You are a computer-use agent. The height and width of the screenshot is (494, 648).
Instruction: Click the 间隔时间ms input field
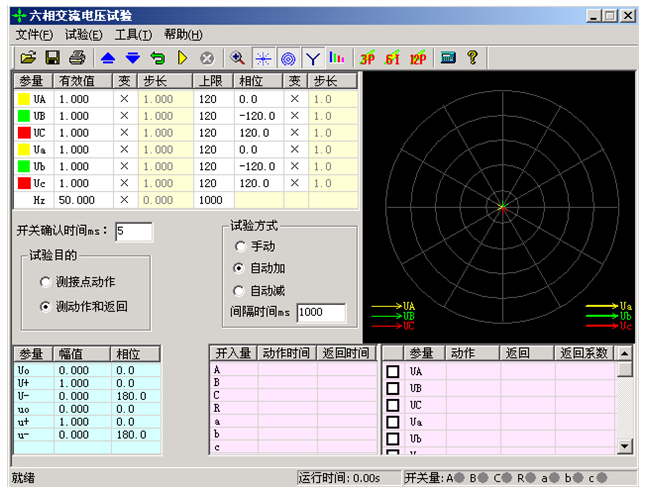(320, 312)
